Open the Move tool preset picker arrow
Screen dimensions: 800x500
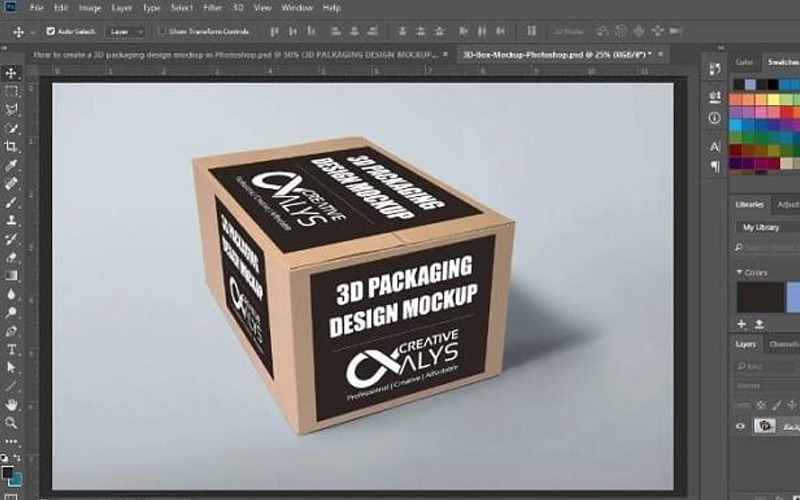coord(33,32)
